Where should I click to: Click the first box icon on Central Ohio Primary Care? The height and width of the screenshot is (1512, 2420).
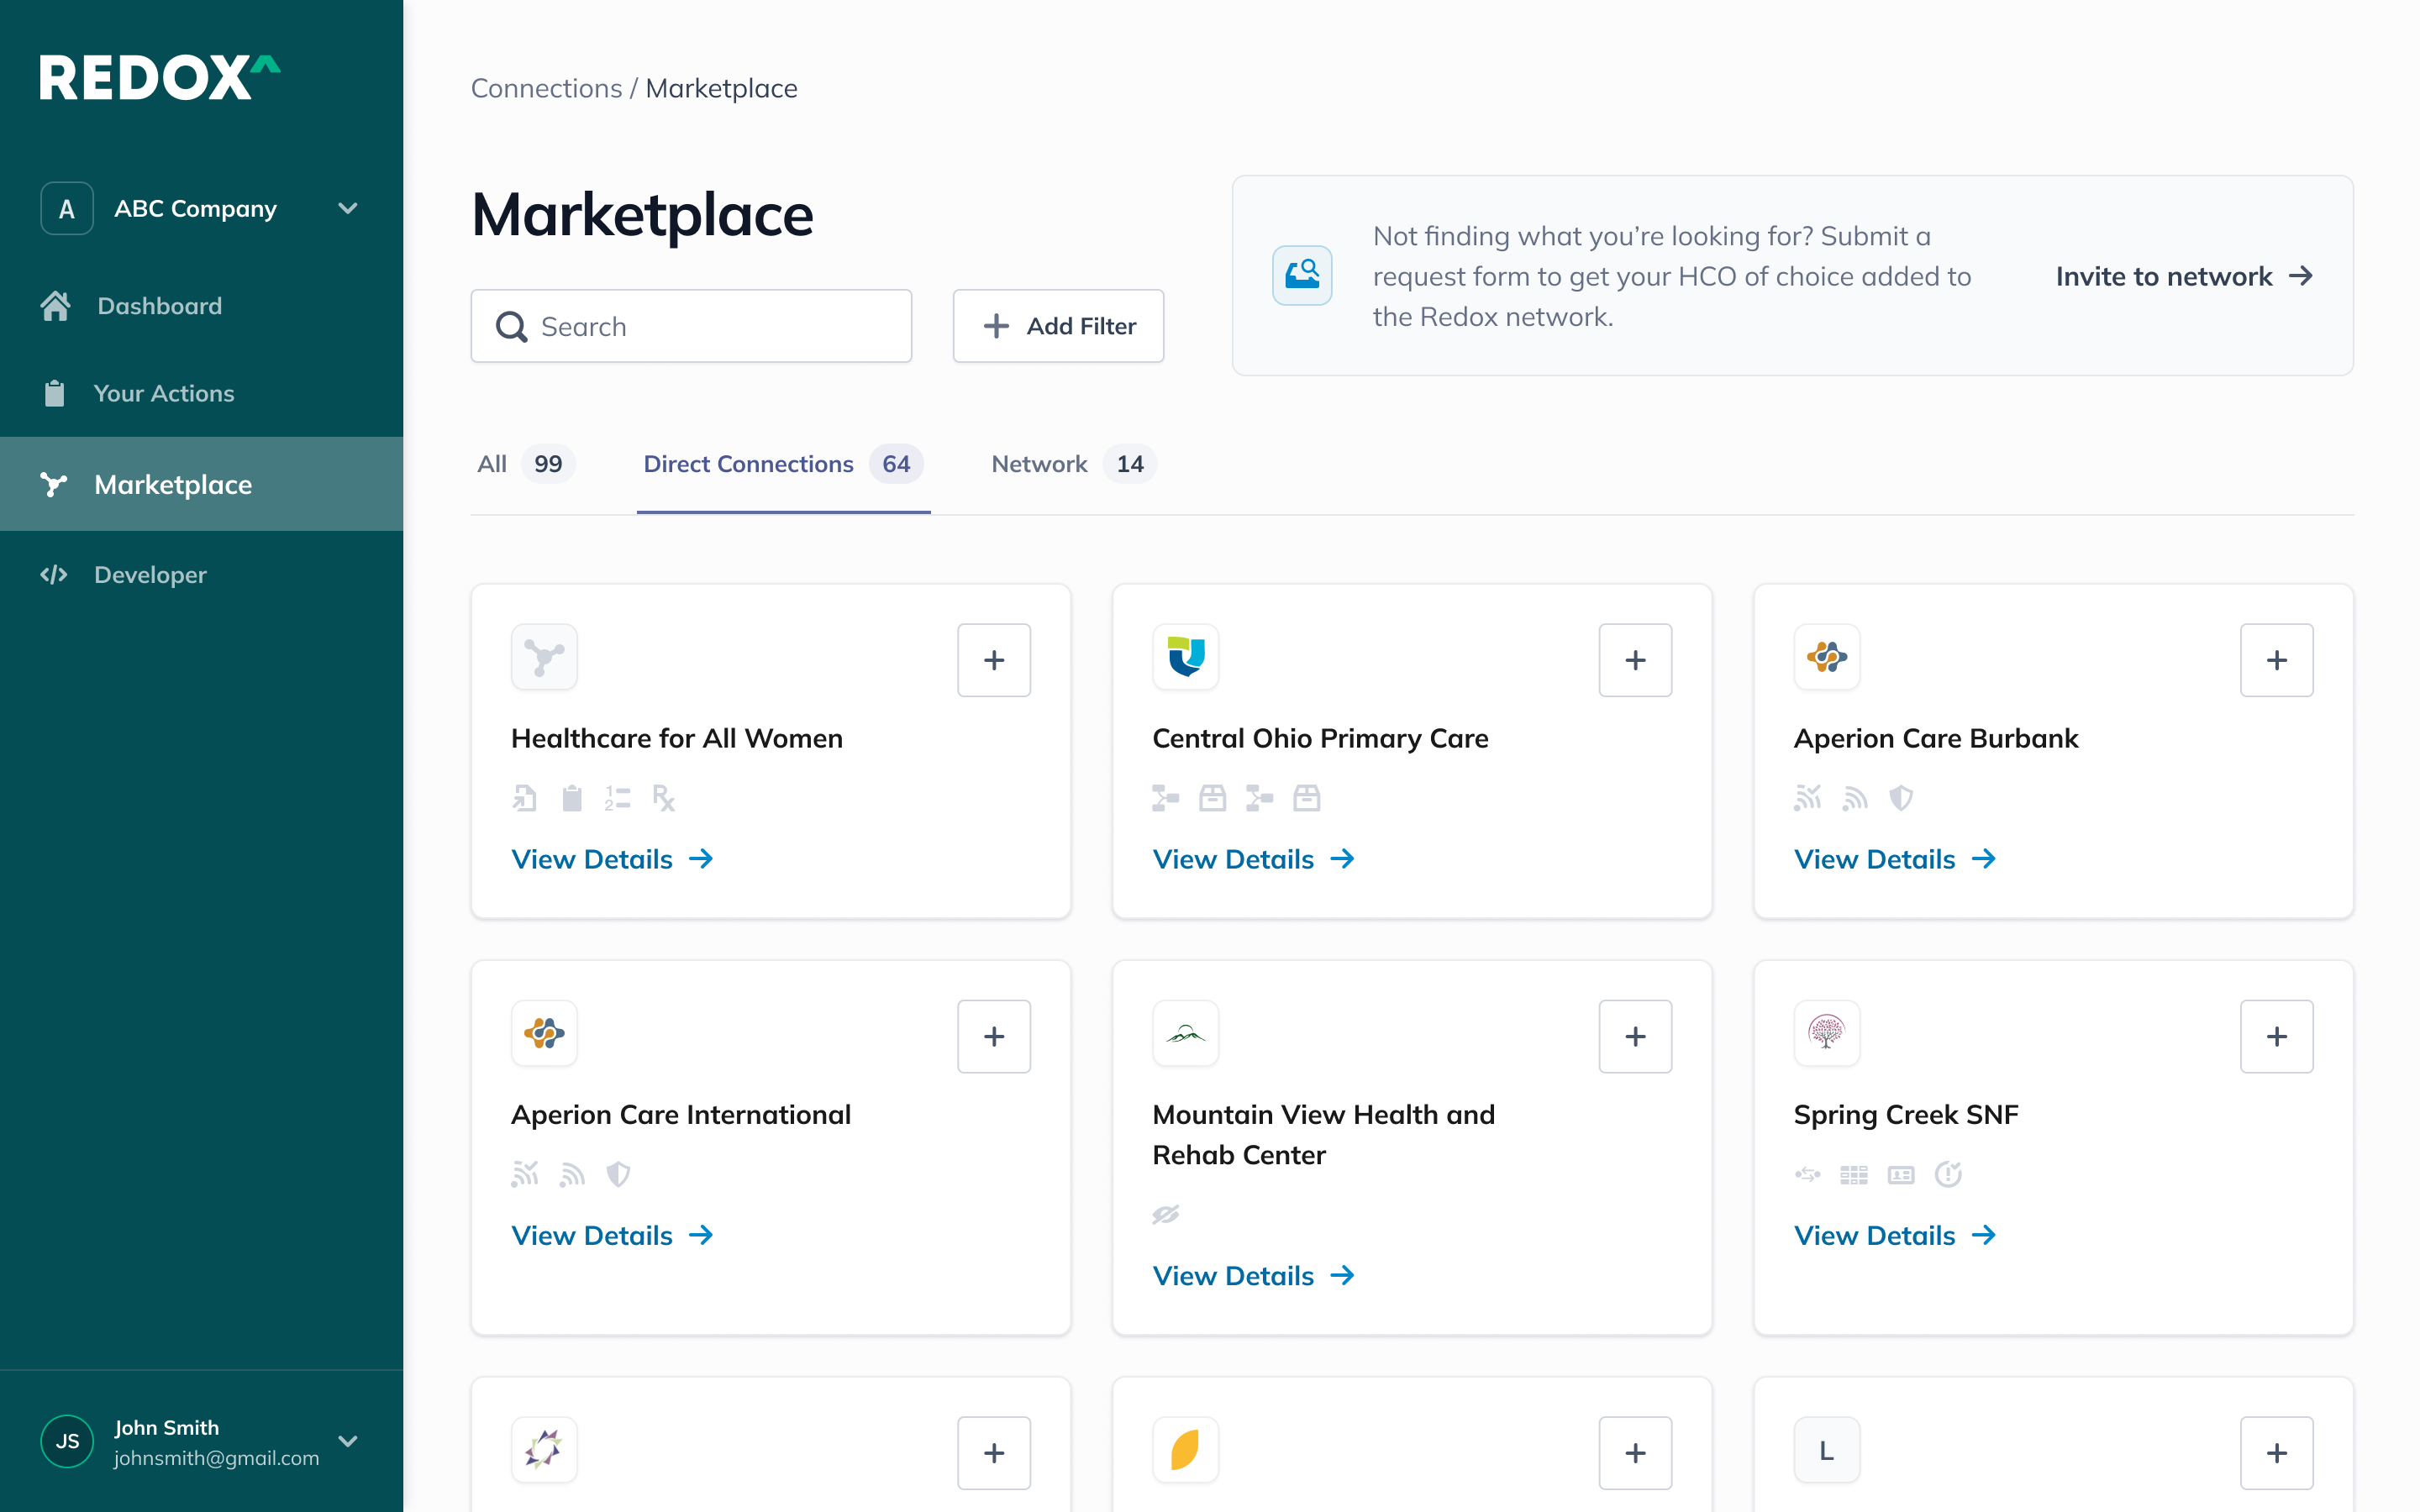point(1213,798)
